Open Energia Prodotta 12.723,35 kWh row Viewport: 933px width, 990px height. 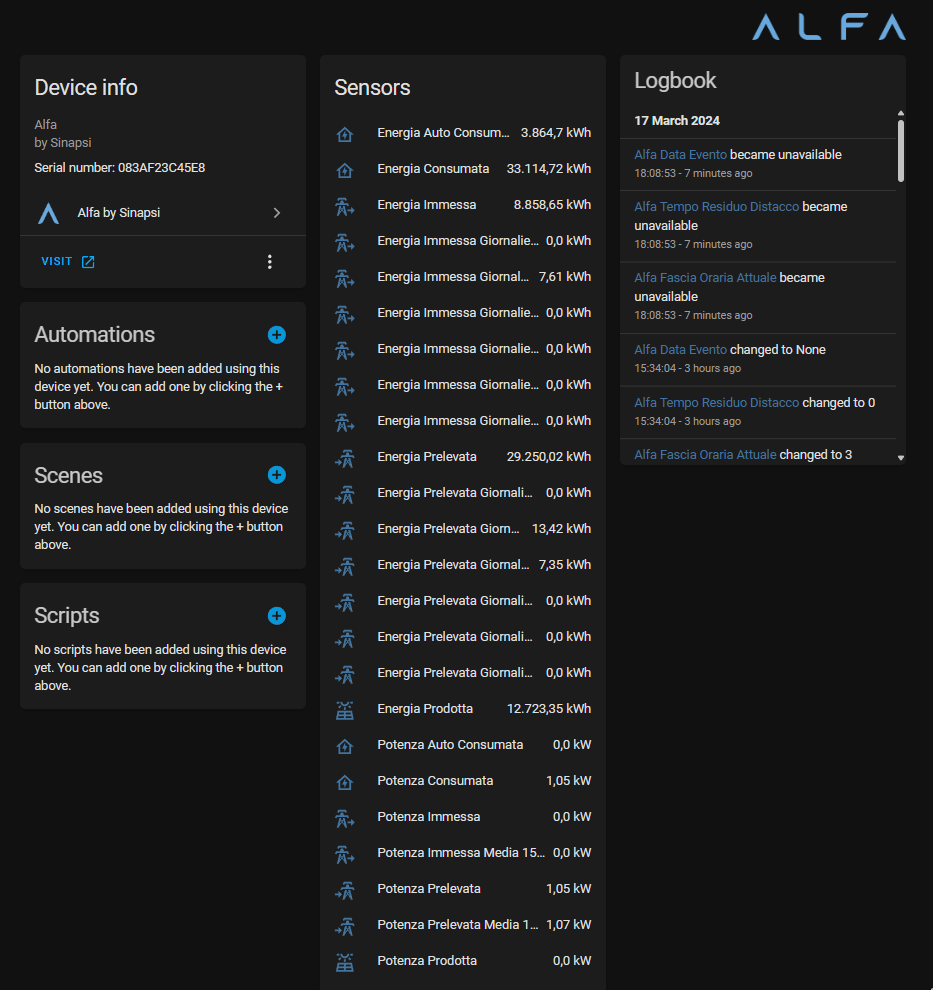[x=463, y=709]
